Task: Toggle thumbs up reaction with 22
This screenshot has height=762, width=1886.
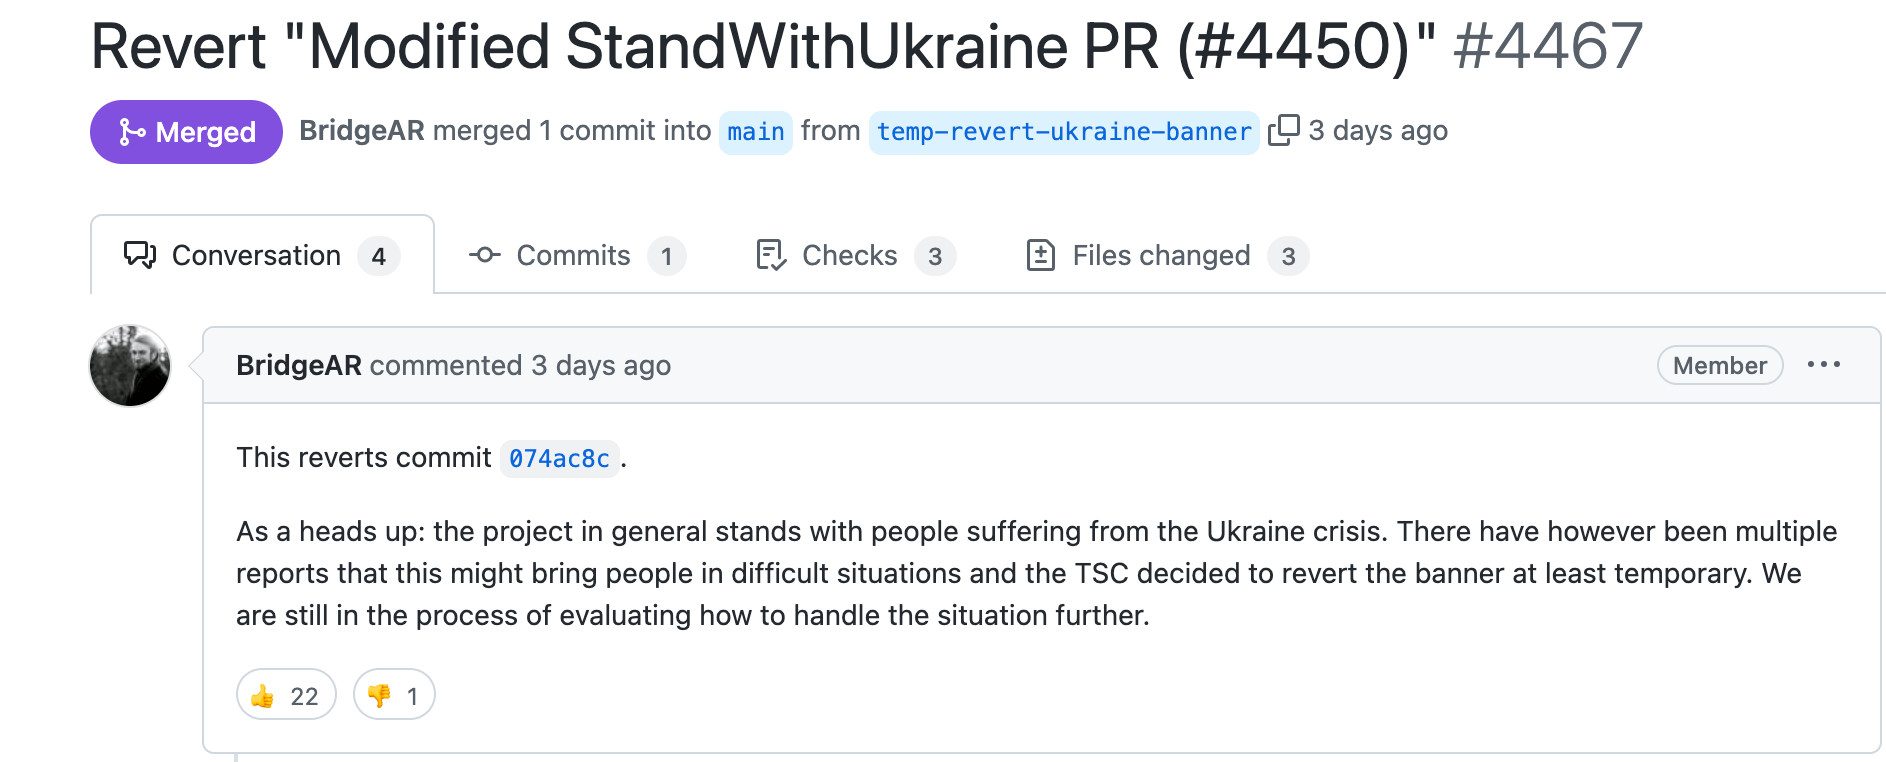Action: pyautogui.click(x=286, y=695)
